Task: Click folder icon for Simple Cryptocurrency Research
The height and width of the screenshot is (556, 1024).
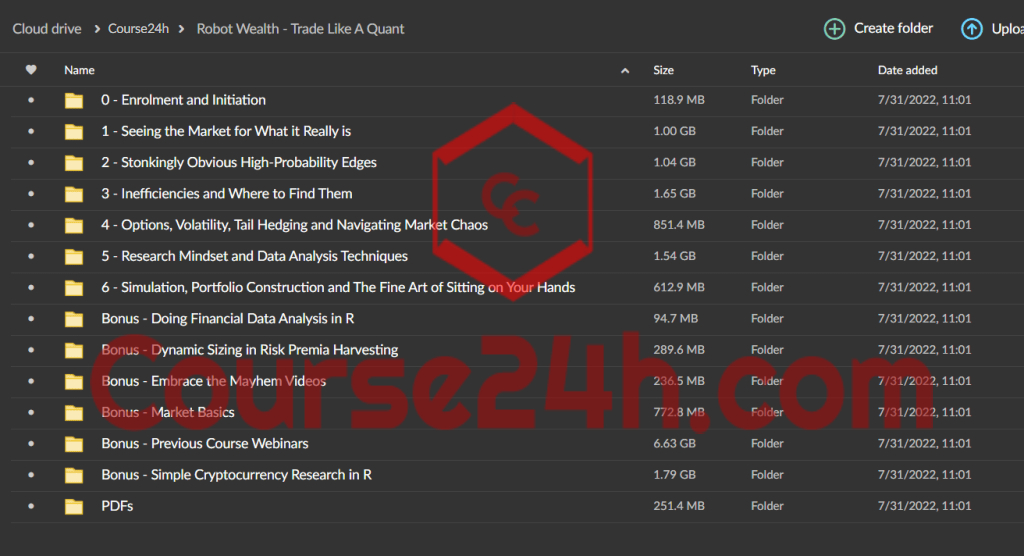Action: [x=74, y=475]
